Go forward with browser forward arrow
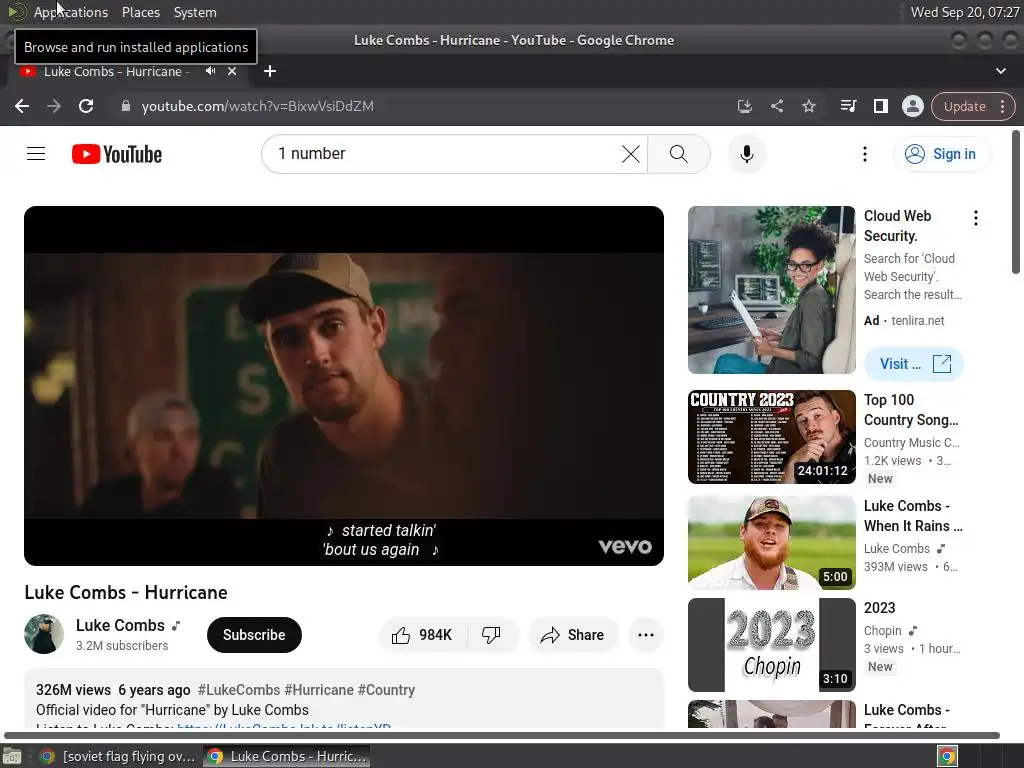The image size is (1024, 768). 54,106
